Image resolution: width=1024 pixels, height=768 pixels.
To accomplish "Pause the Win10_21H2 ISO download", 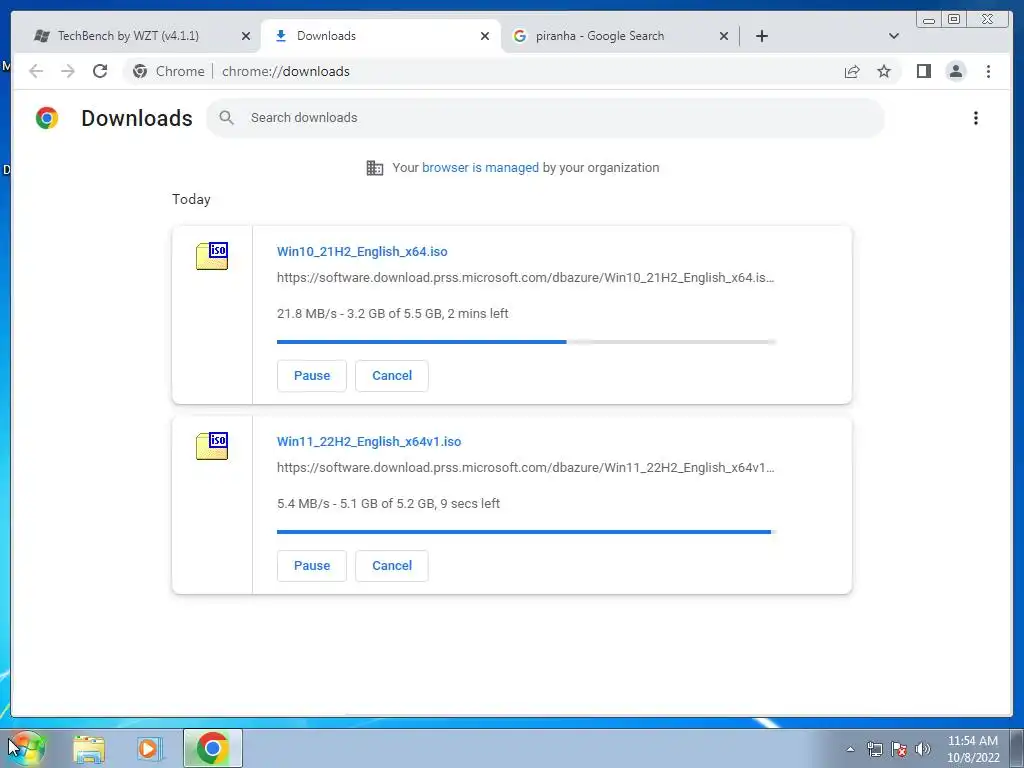I will click(312, 376).
